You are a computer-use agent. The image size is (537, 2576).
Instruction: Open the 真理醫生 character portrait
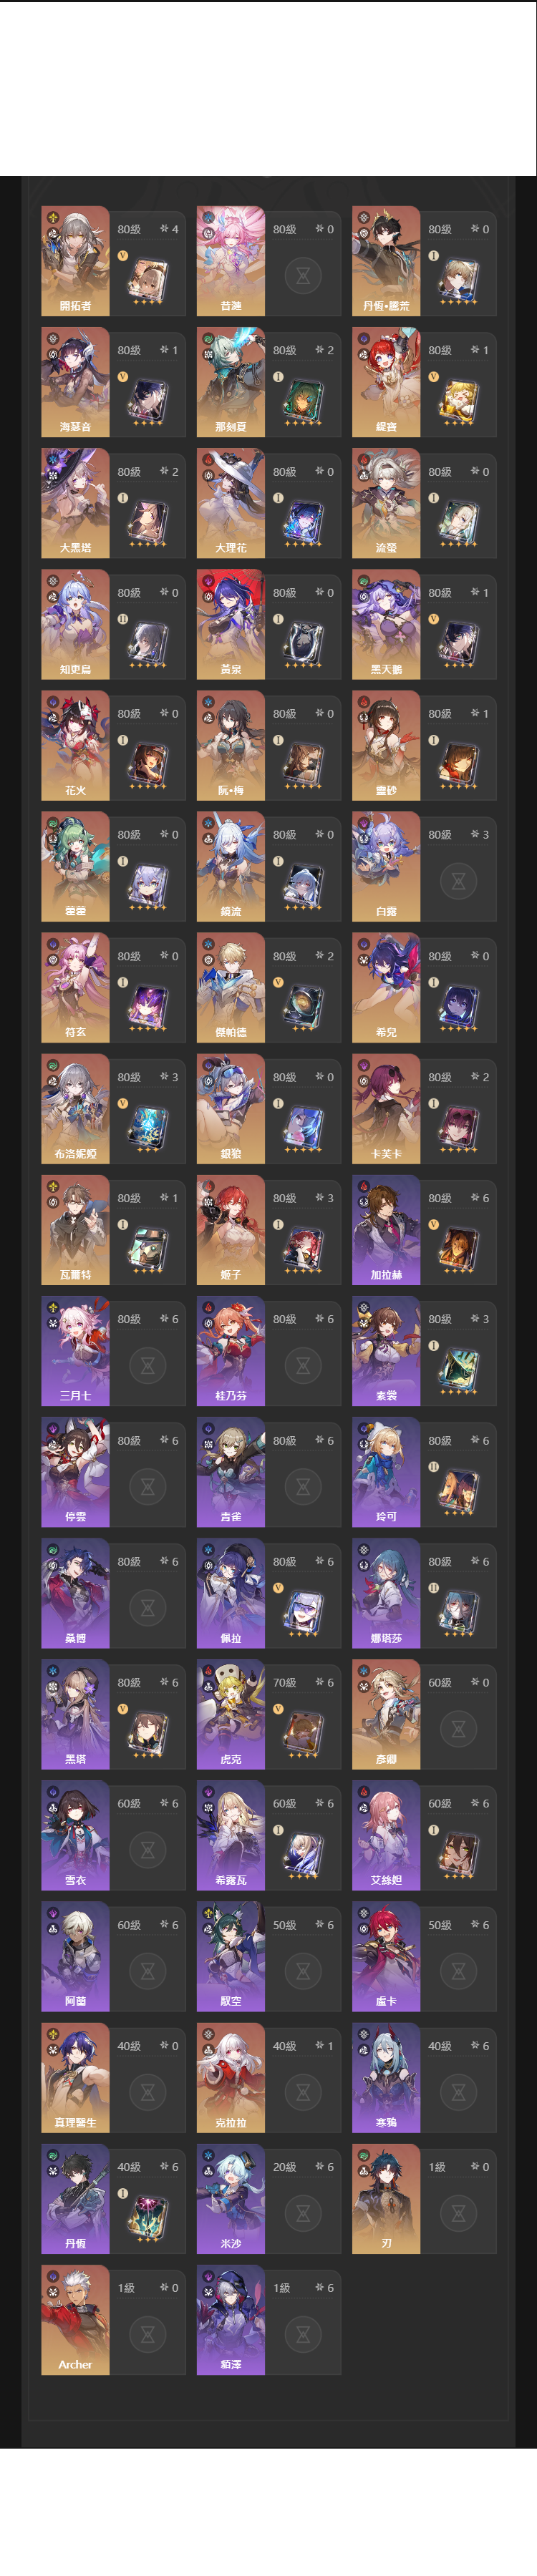coord(75,2077)
